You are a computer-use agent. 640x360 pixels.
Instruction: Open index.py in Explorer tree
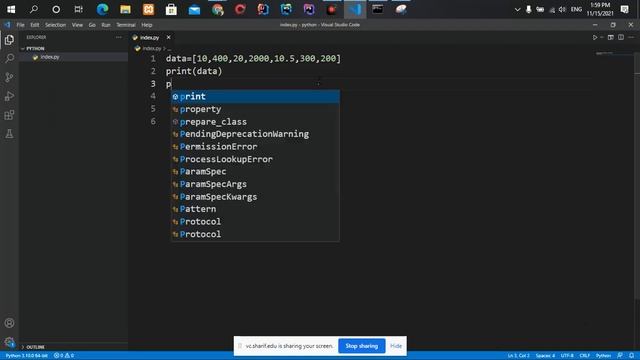73,57
